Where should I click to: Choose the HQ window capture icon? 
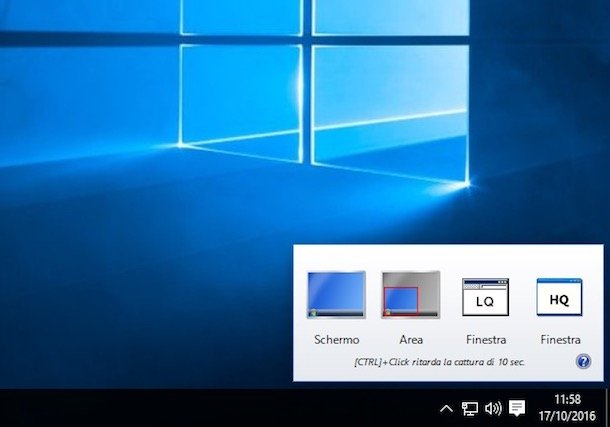click(559, 297)
